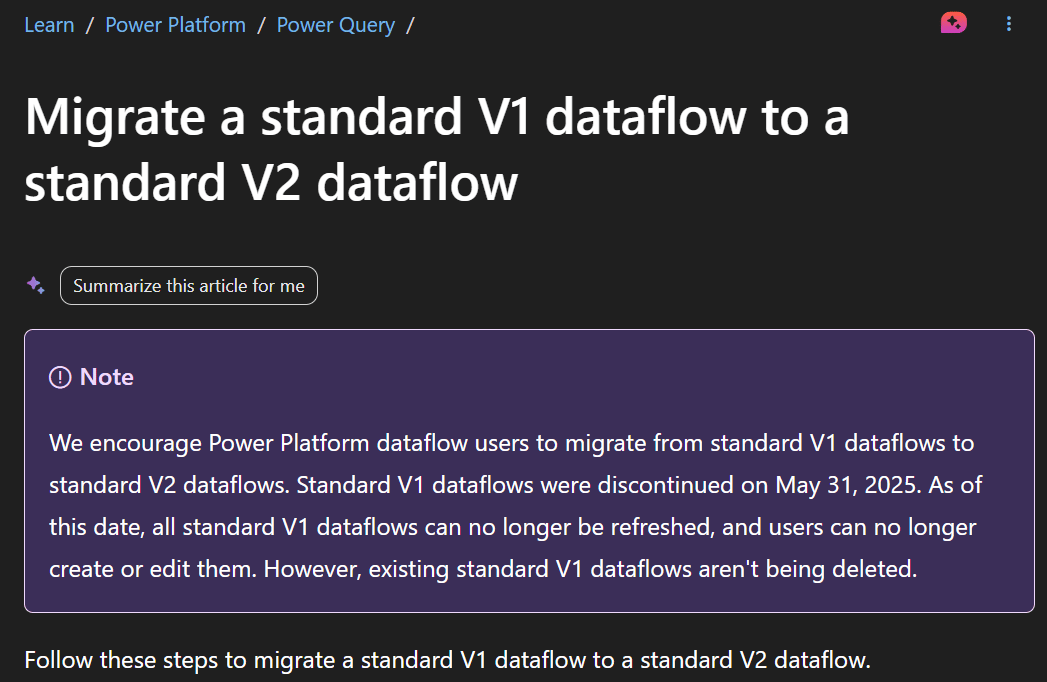Click the We encourage Power Platform sentence
This screenshot has height=682, width=1047.
click(x=511, y=443)
